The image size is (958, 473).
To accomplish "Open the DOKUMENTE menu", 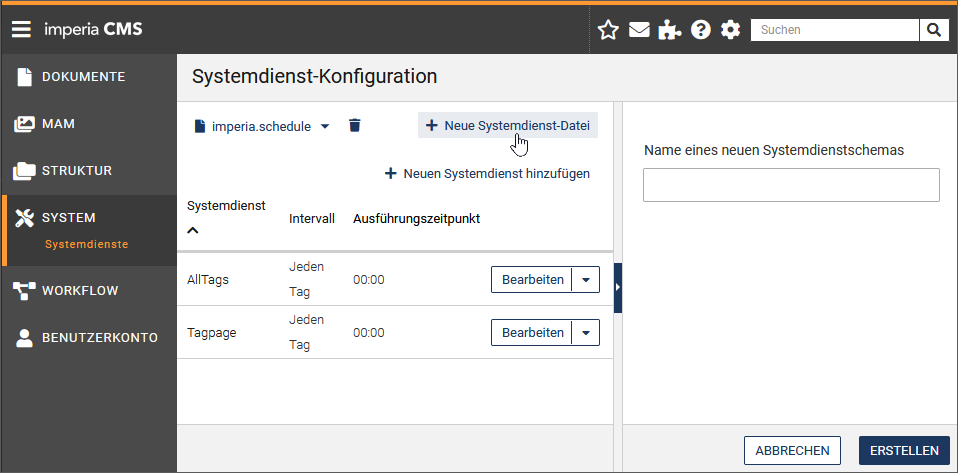I will point(84,77).
